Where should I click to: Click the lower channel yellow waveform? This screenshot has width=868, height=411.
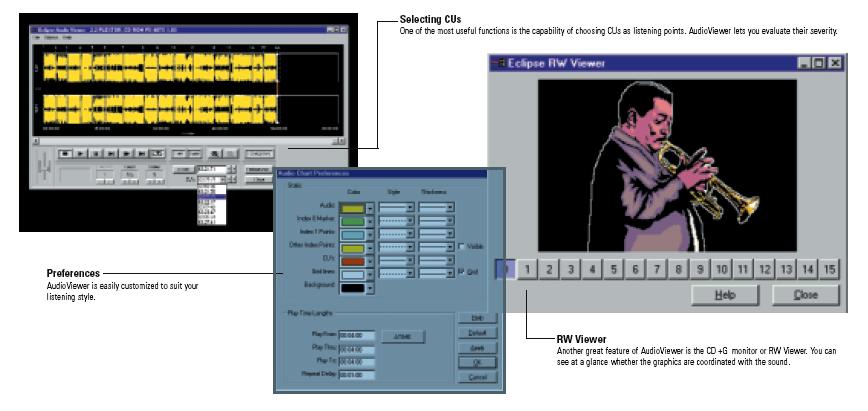click(x=161, y=109)
